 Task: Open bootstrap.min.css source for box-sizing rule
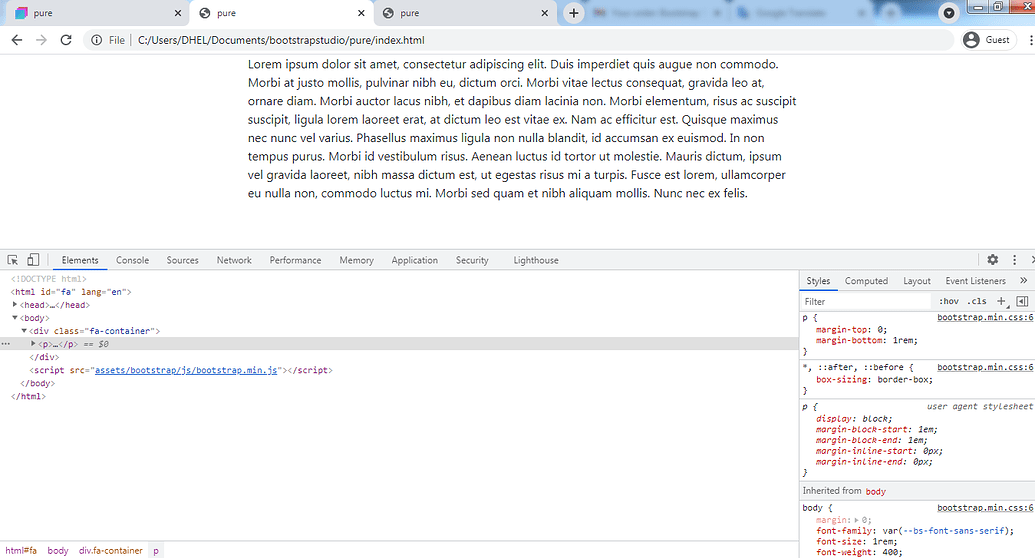pyautogui.click(x=985, y=367)
